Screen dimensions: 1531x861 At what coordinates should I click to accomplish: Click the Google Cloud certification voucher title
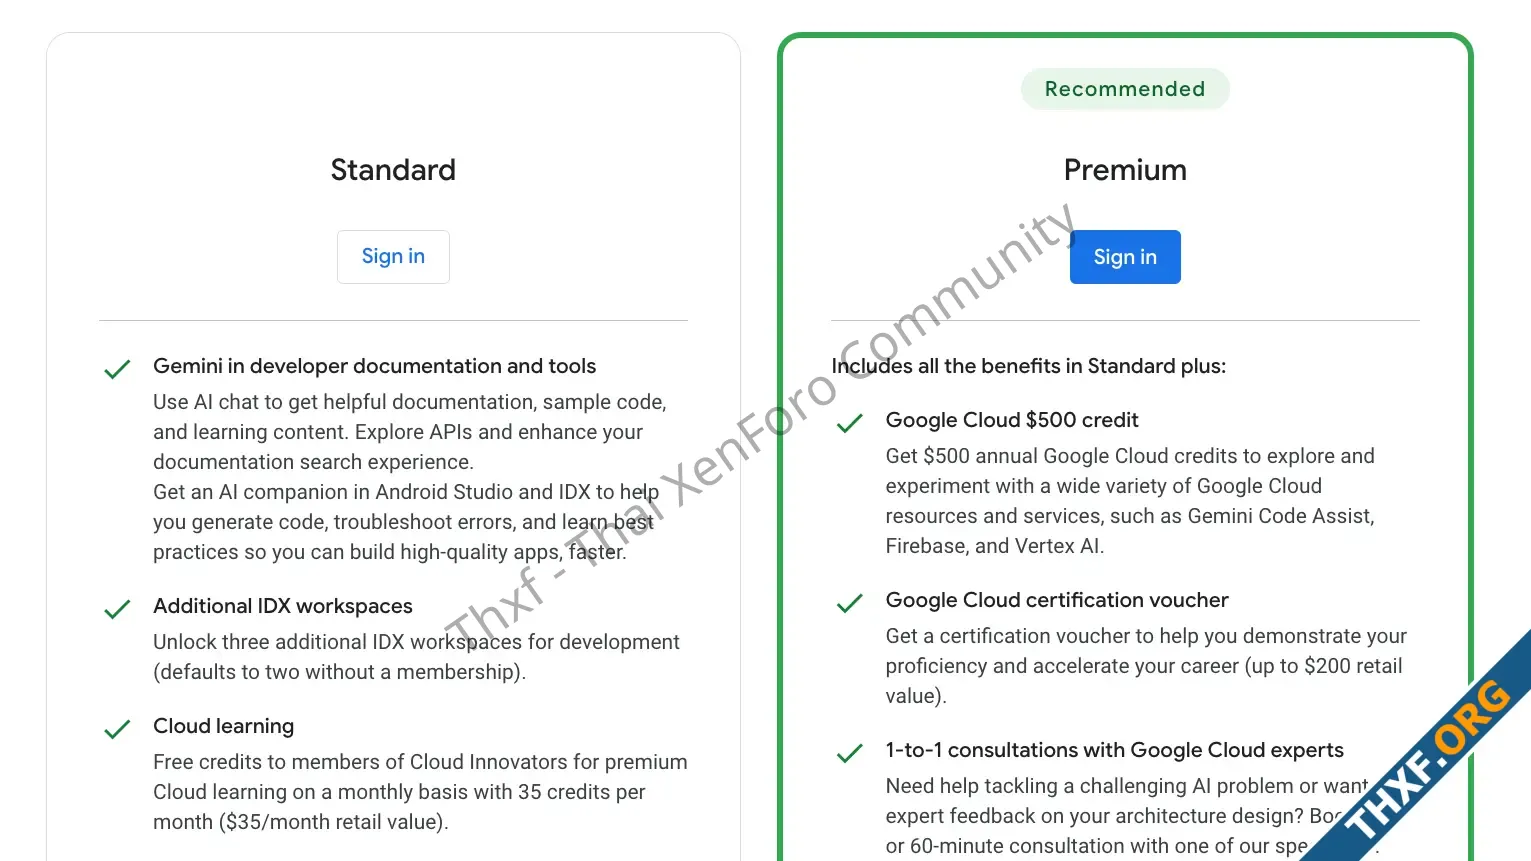[x=1057, y=600]
